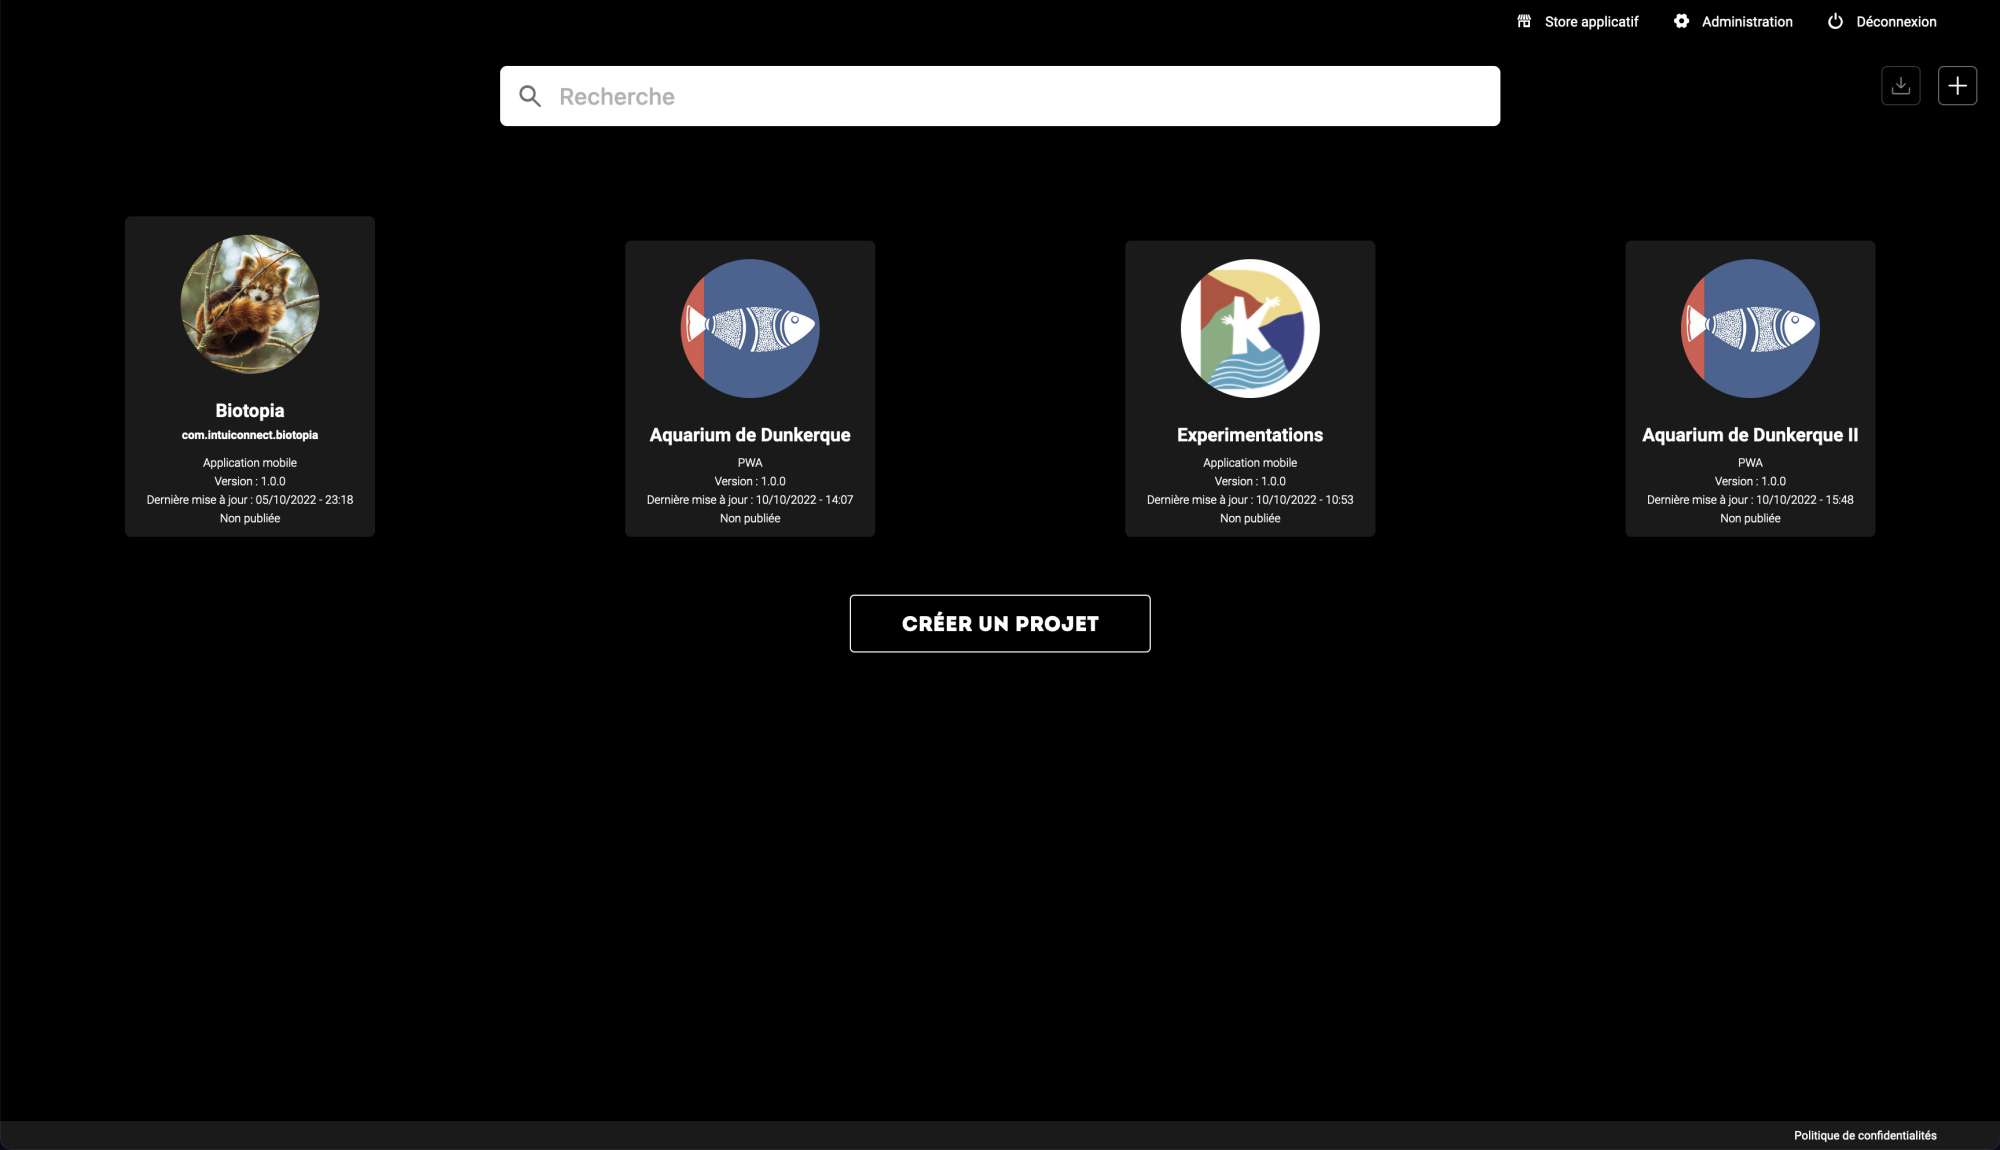Click the Store applicatif shop icon
This screenshot has width=2000, height=1150.
[1524, 21]
